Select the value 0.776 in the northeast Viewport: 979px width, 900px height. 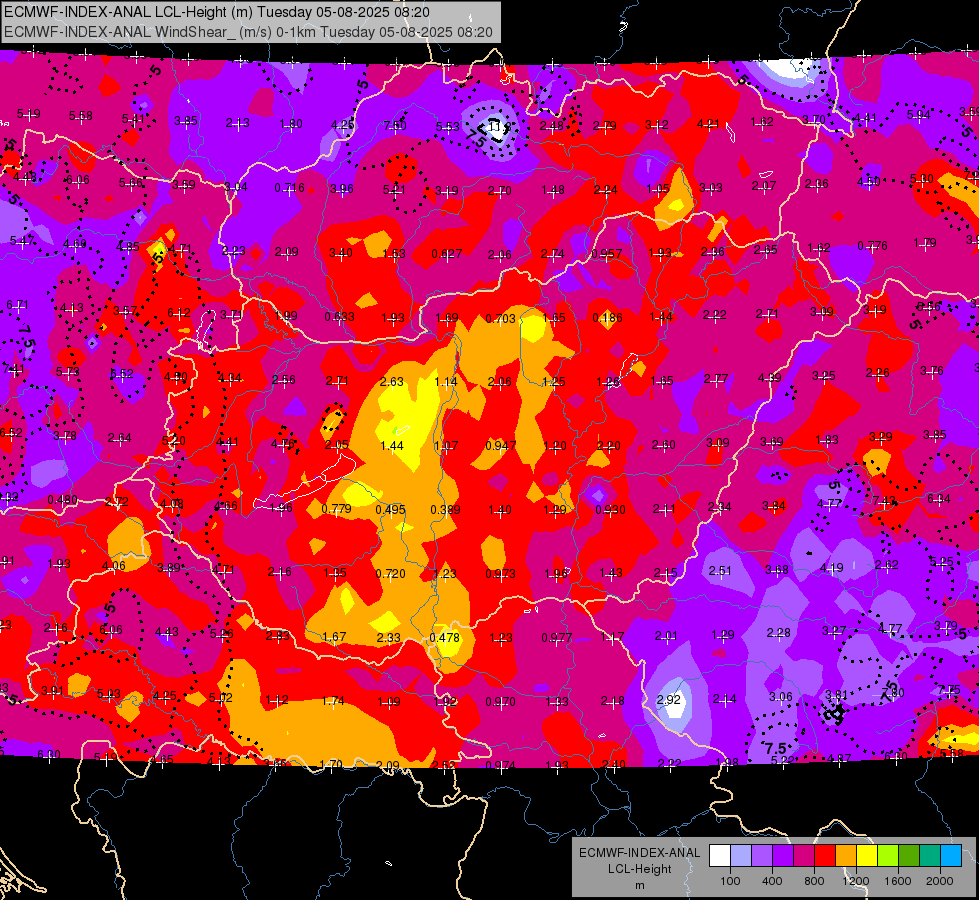pos(872,245)
